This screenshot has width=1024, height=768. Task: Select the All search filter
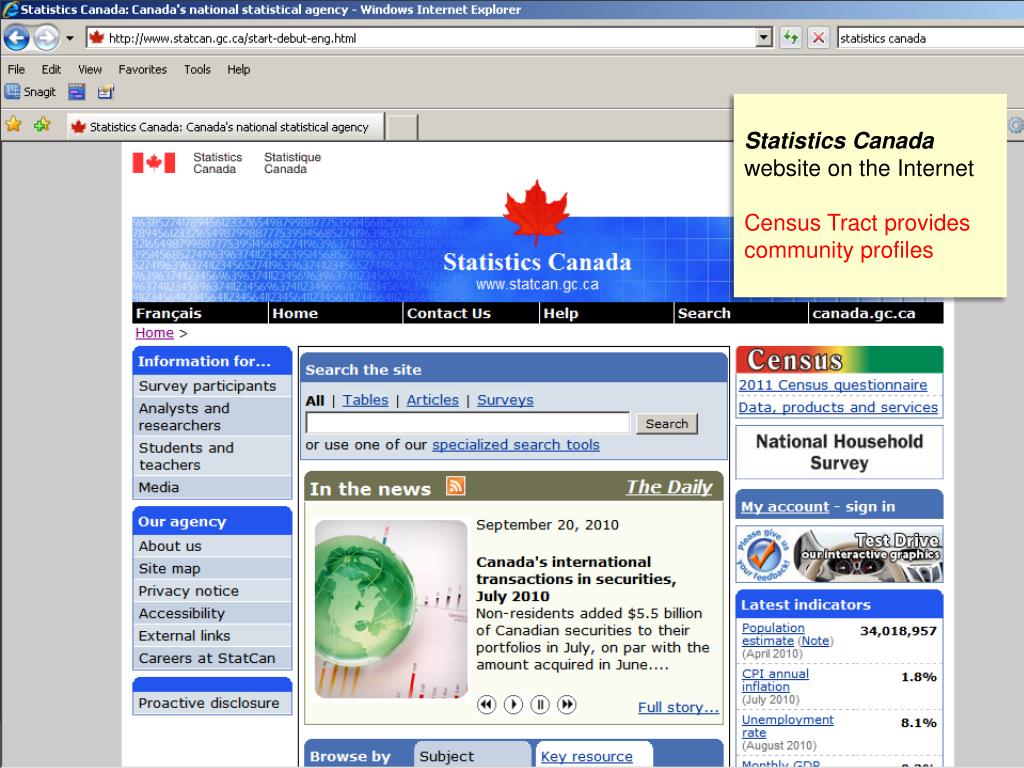(x=315, y=400)
